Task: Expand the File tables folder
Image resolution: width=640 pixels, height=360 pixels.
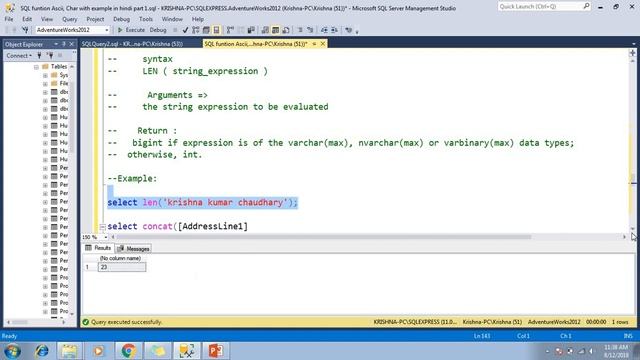Action: [x=45, y=84]
